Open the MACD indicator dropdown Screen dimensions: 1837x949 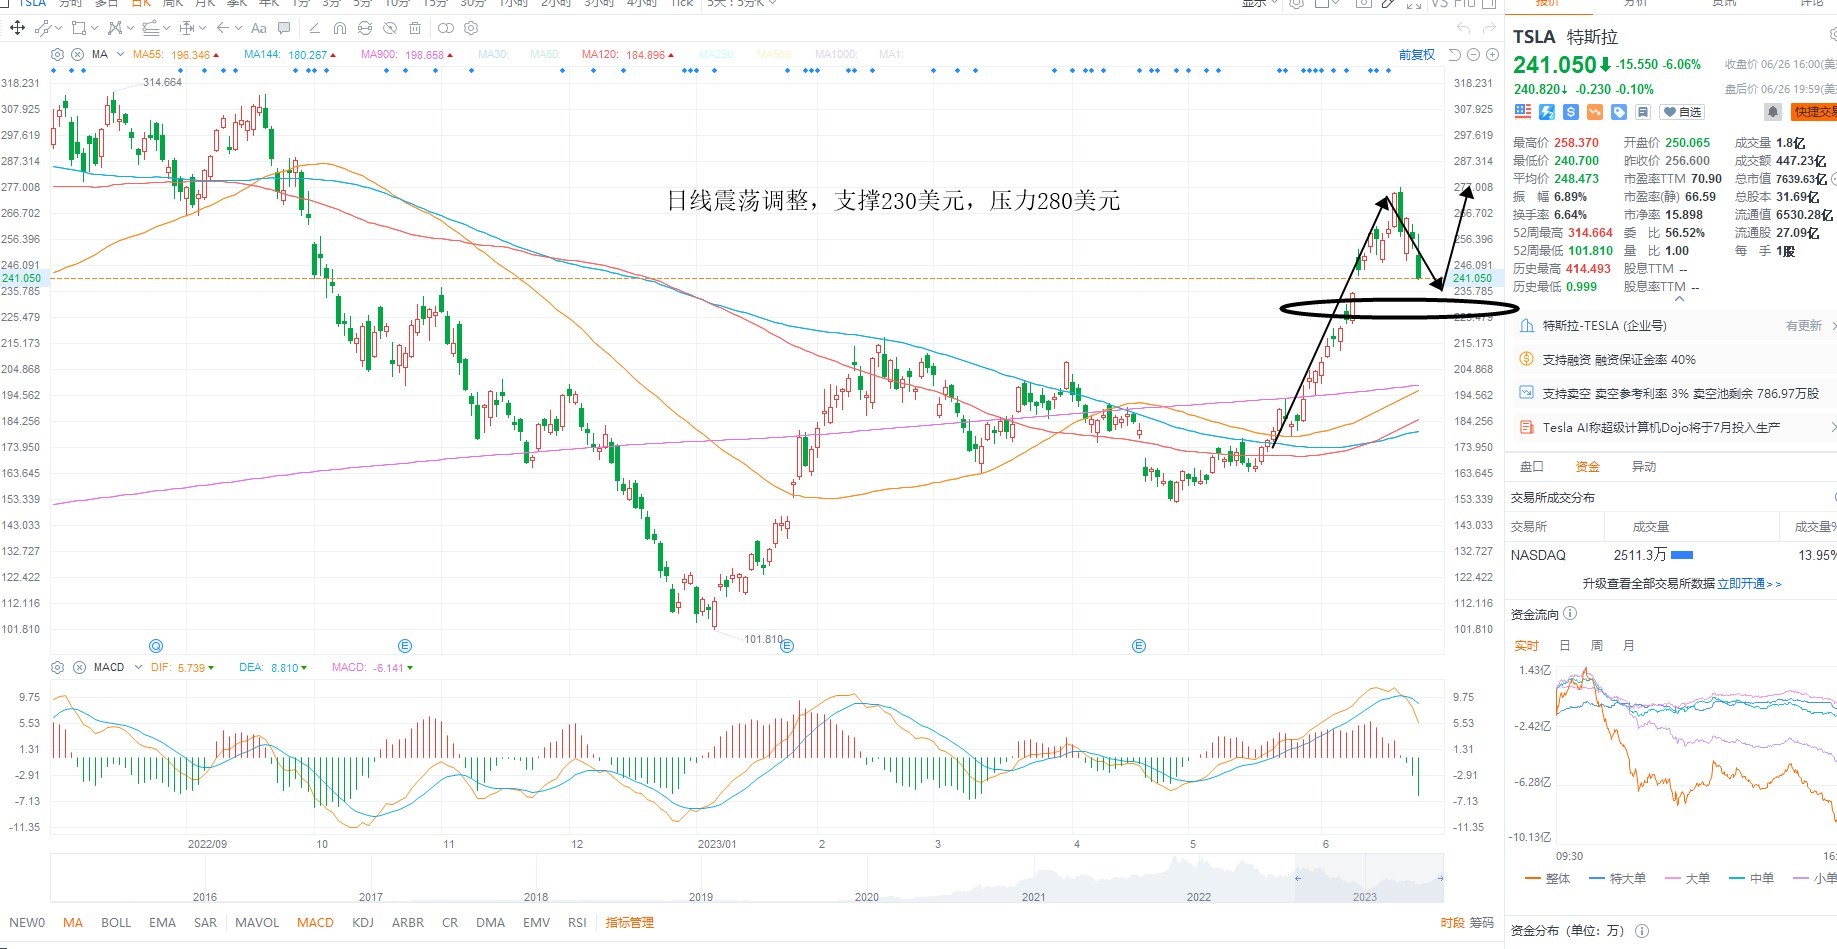(x=136, y=667)
